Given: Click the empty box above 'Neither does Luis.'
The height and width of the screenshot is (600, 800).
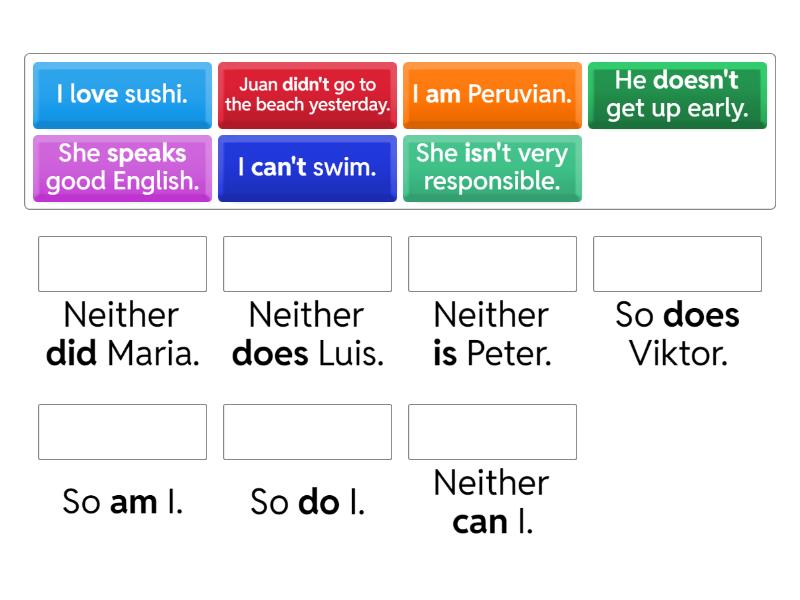Looking at the screenshot, I should pos(307,264).
